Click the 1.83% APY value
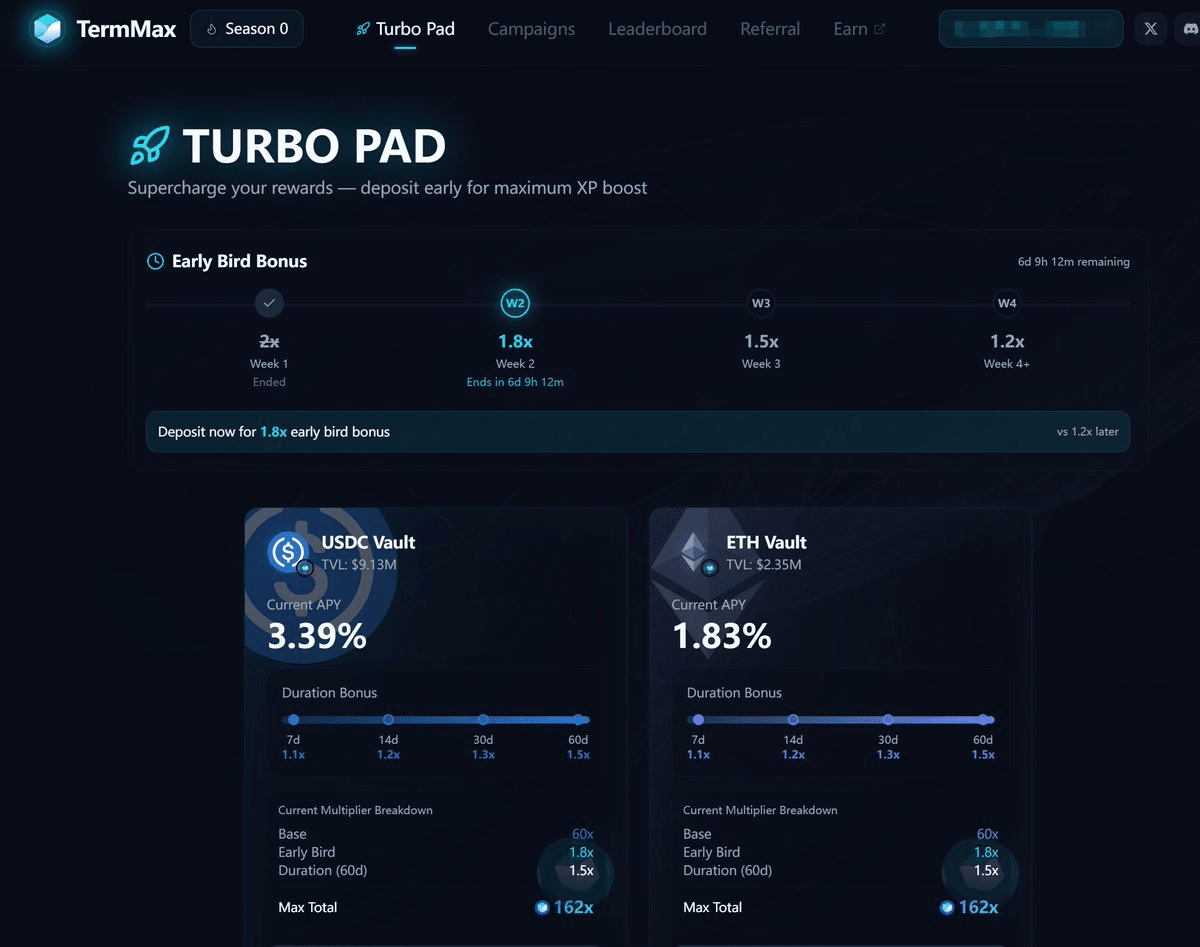 (x=721, y=636)
